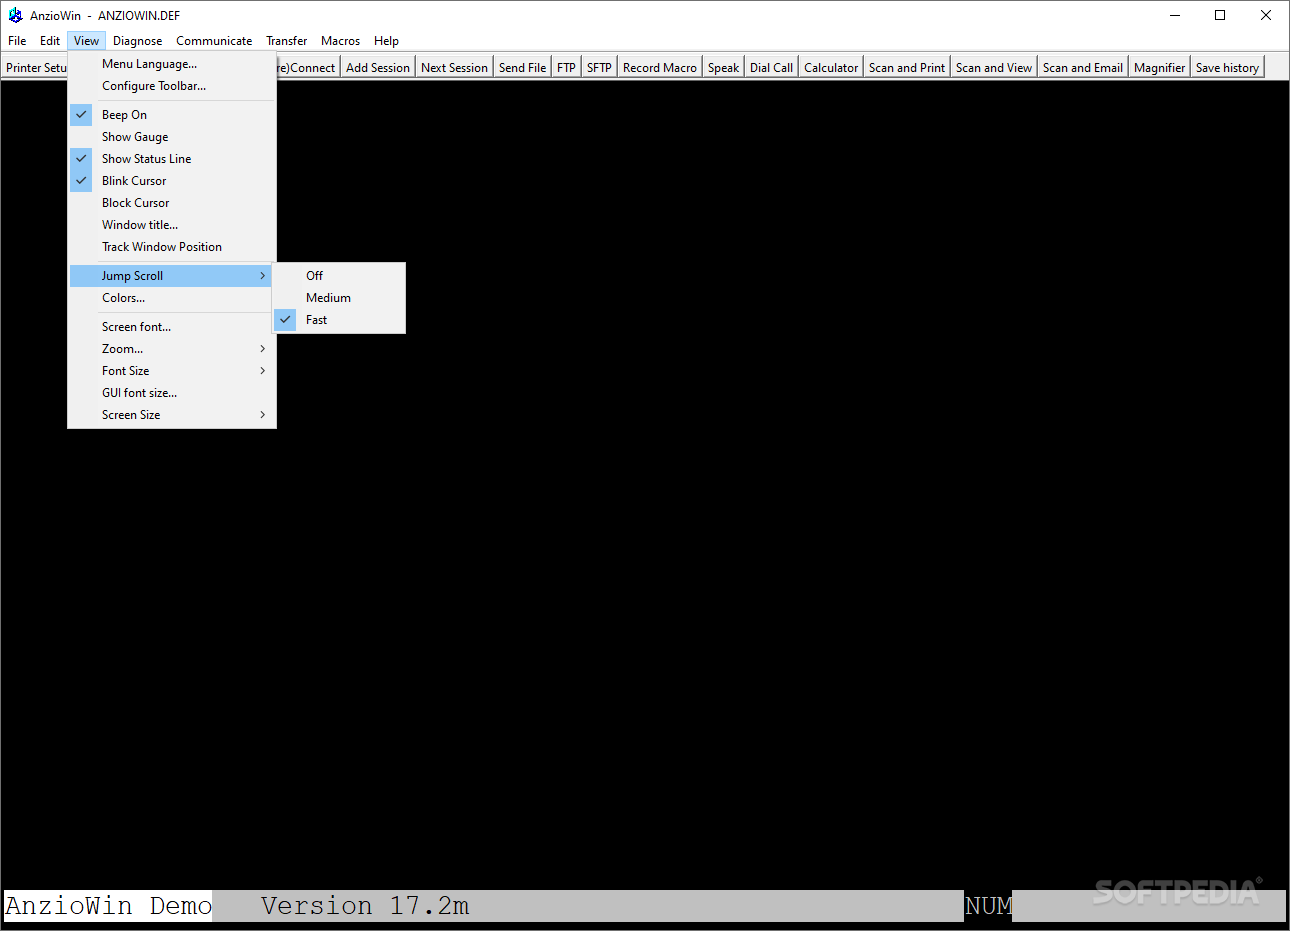
Task: Toggle the Beep On option
Action: click(x=172, y=115)
